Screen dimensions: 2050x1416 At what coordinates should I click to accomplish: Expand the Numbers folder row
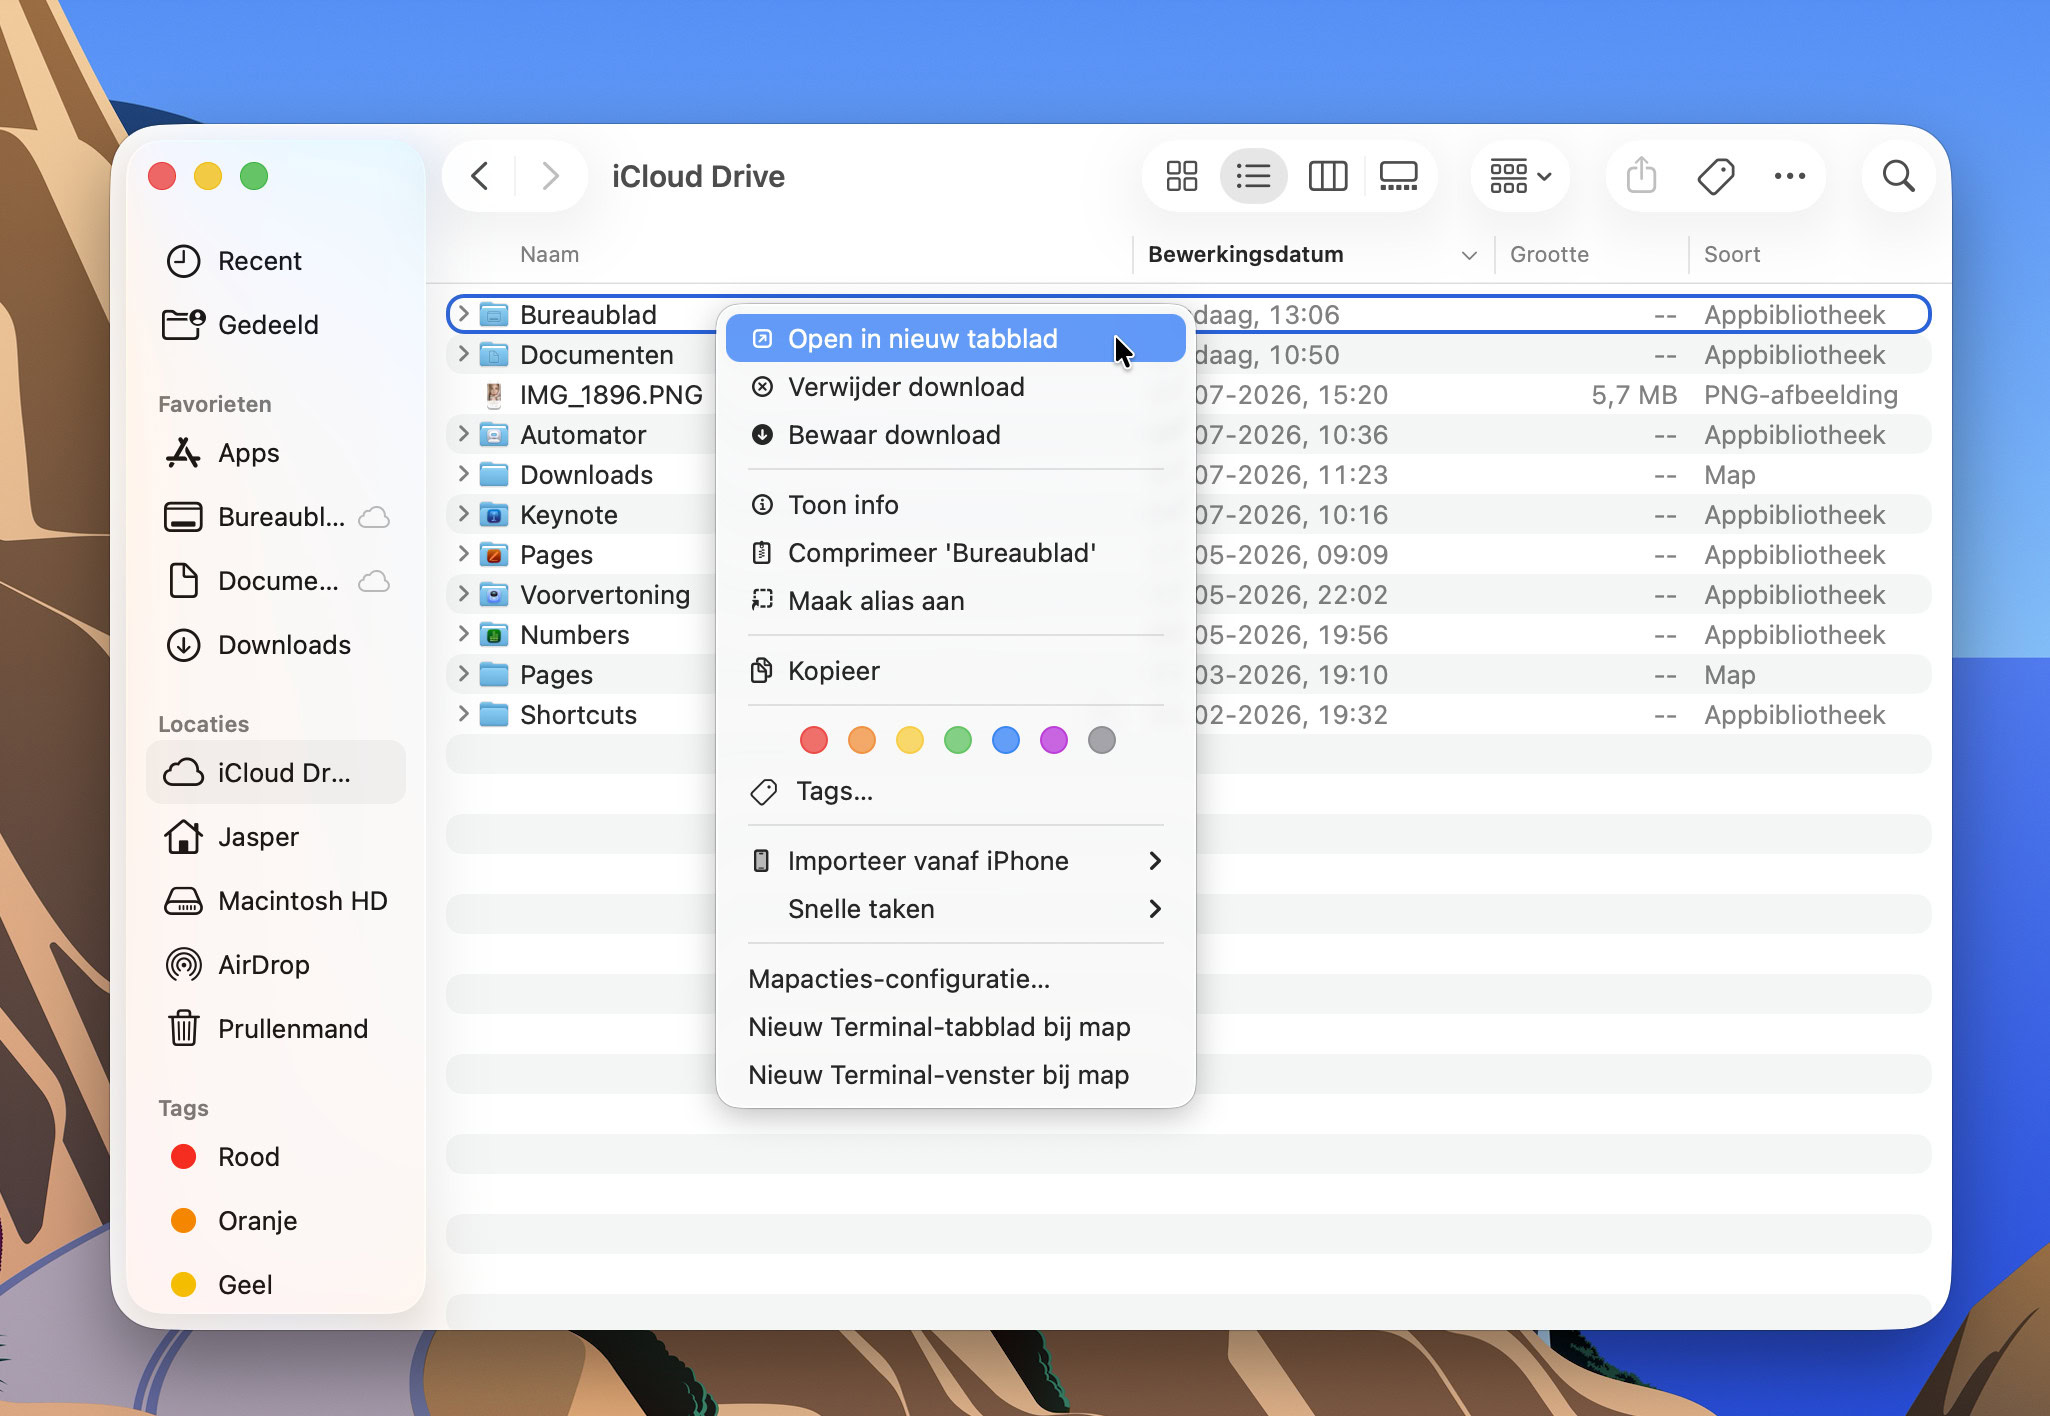[x=463, y=634]
